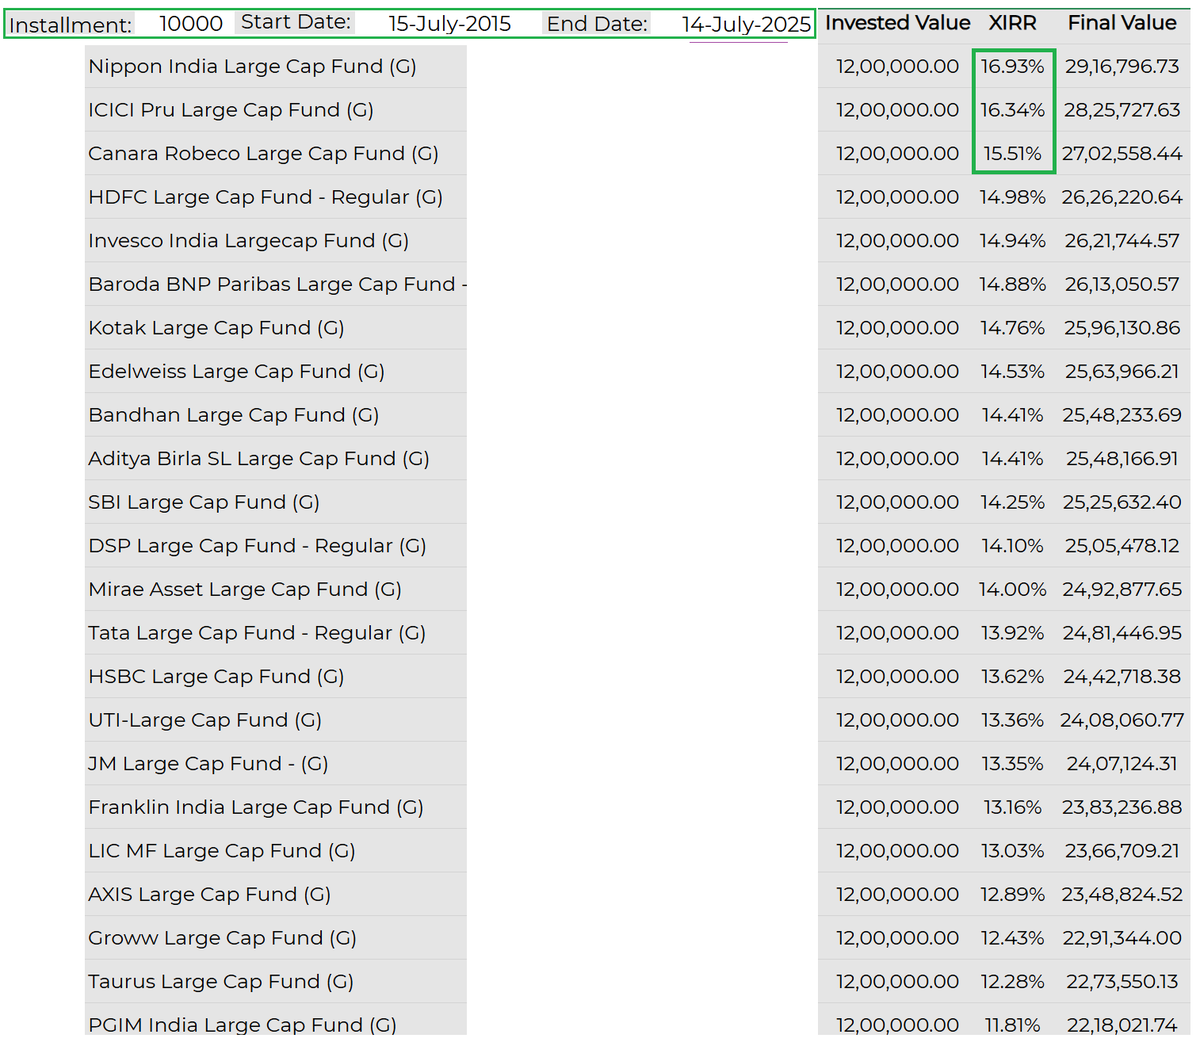Click the XIRR column header
This screenshot has height=1042, width=1200.
[1013, 22]
